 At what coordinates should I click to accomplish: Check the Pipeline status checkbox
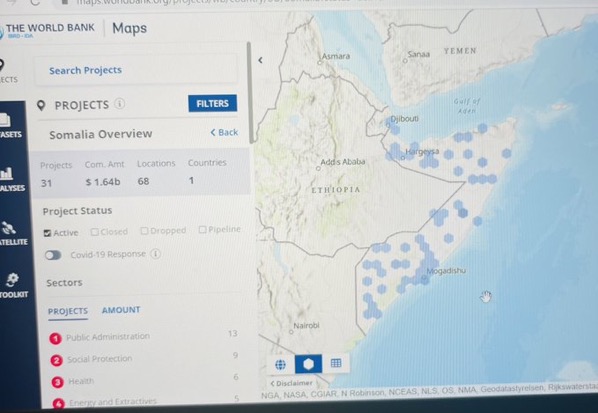click(203, 229)
